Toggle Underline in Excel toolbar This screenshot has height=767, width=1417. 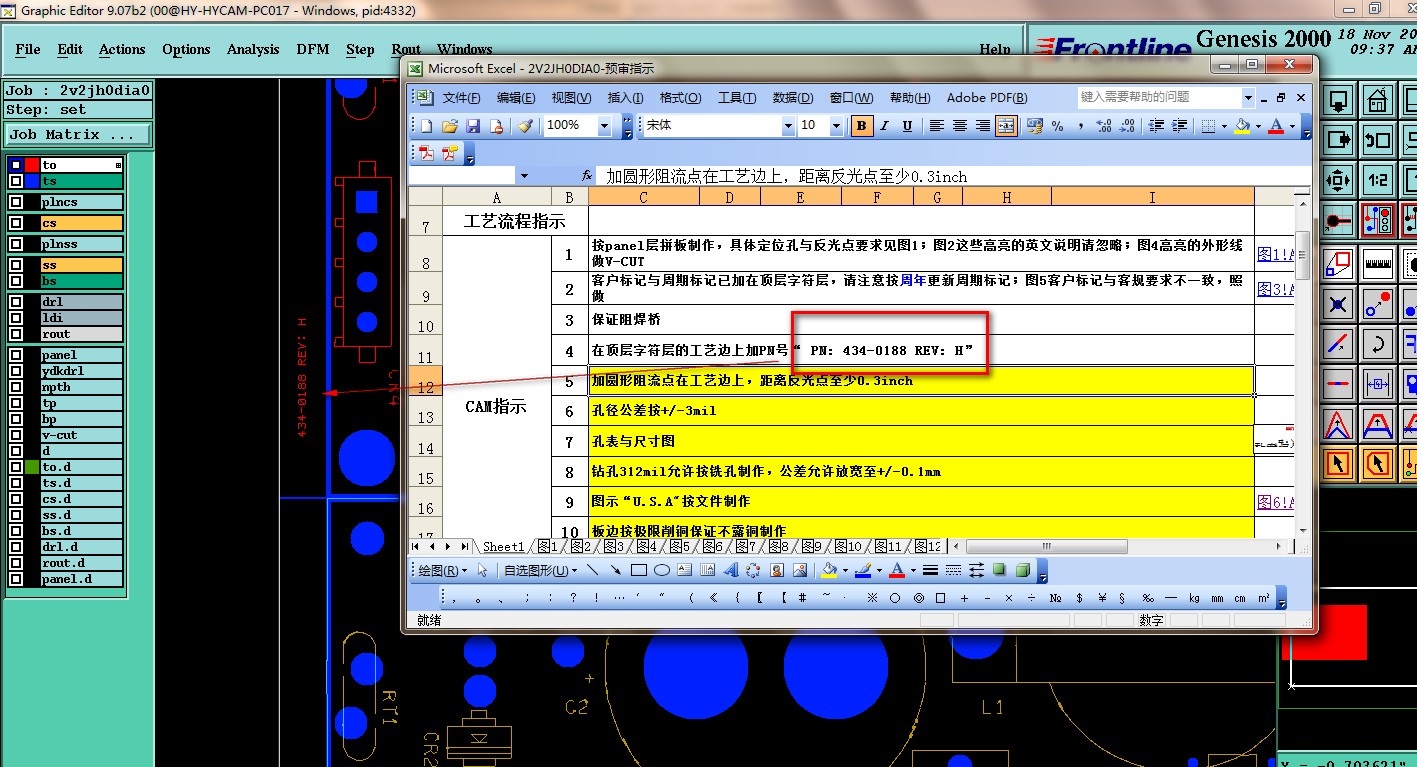click(x=907, y=126)
